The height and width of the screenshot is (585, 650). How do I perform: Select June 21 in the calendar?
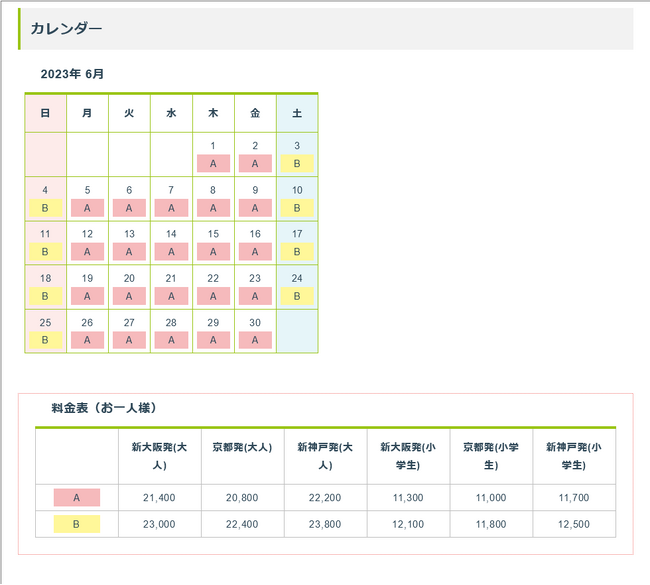tap(171, 287)
